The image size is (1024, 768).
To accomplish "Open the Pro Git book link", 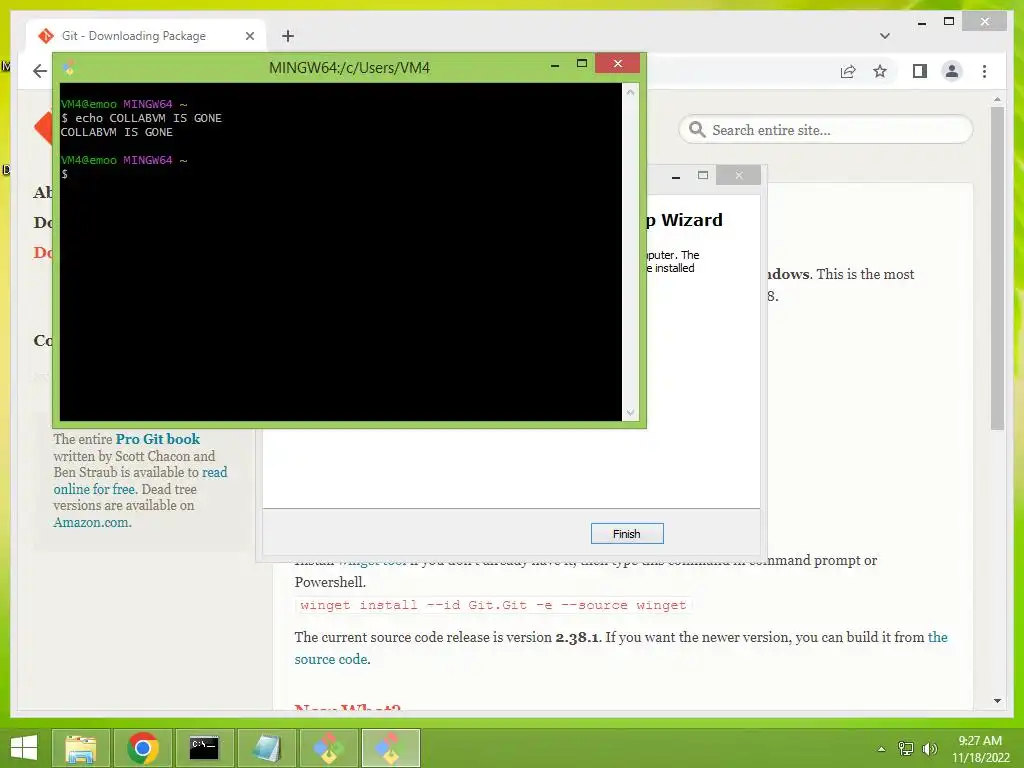I will [158, 439].
